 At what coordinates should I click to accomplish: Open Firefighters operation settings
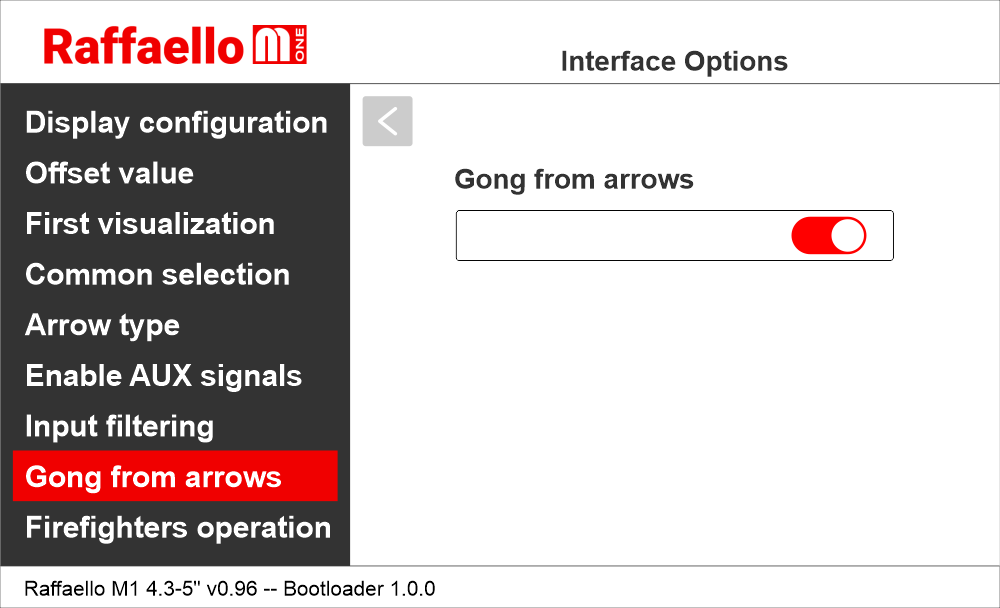click(178, 528)
